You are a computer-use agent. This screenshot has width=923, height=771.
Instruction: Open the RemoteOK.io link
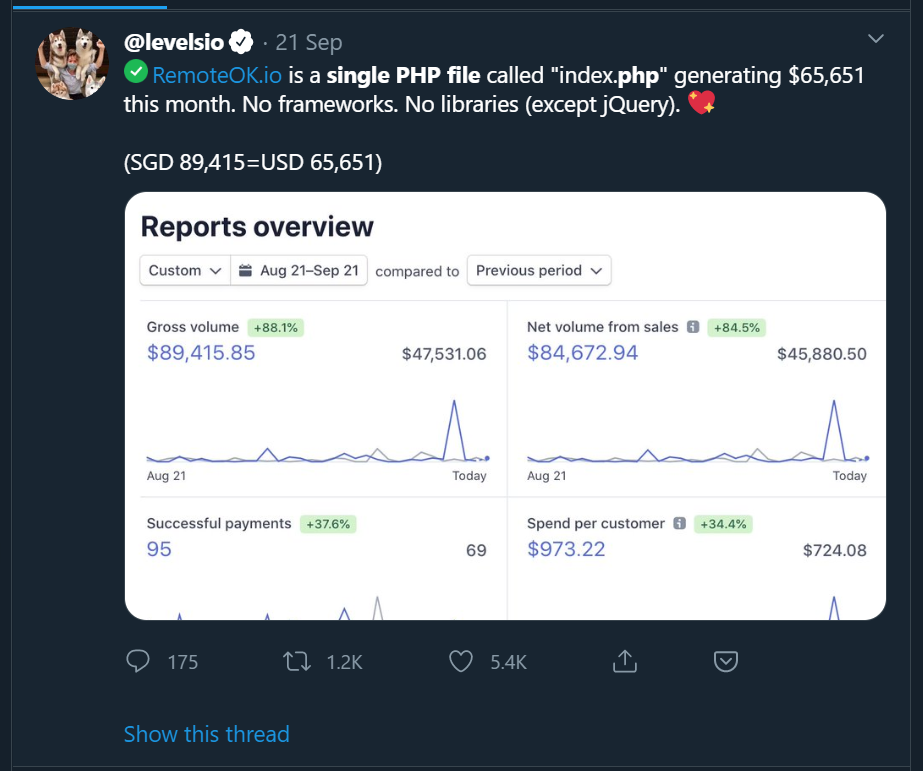217,75
